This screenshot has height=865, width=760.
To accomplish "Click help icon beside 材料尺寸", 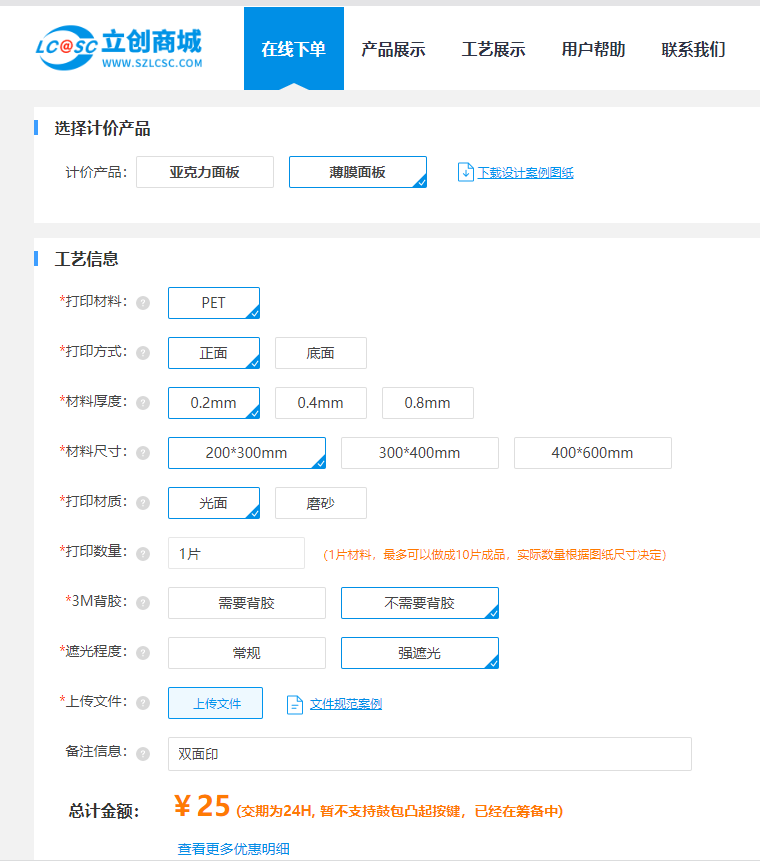I will 143,453.
